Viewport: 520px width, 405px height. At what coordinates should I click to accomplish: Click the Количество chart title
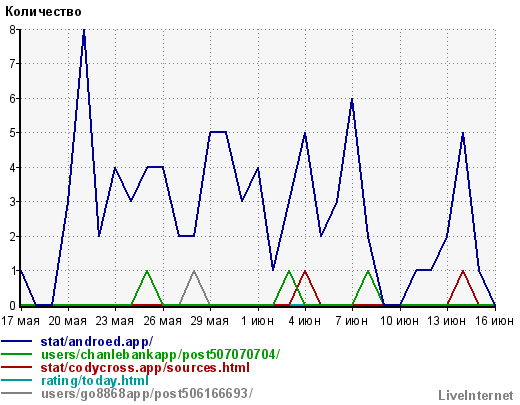[43, 12]
